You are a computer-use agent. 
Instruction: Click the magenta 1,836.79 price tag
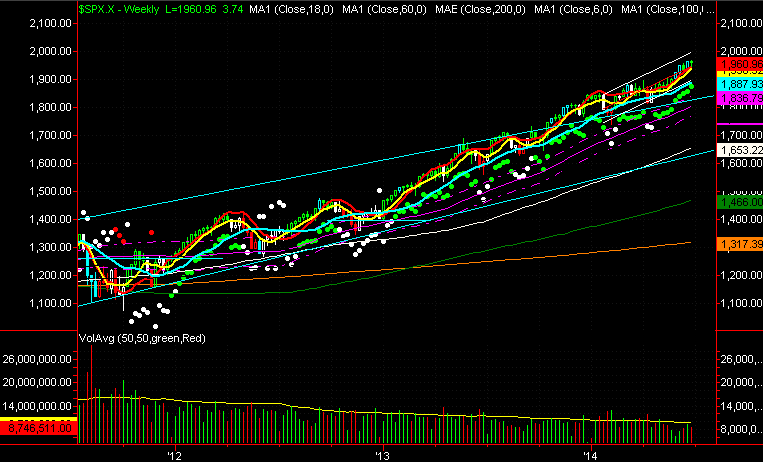point(740,98)
